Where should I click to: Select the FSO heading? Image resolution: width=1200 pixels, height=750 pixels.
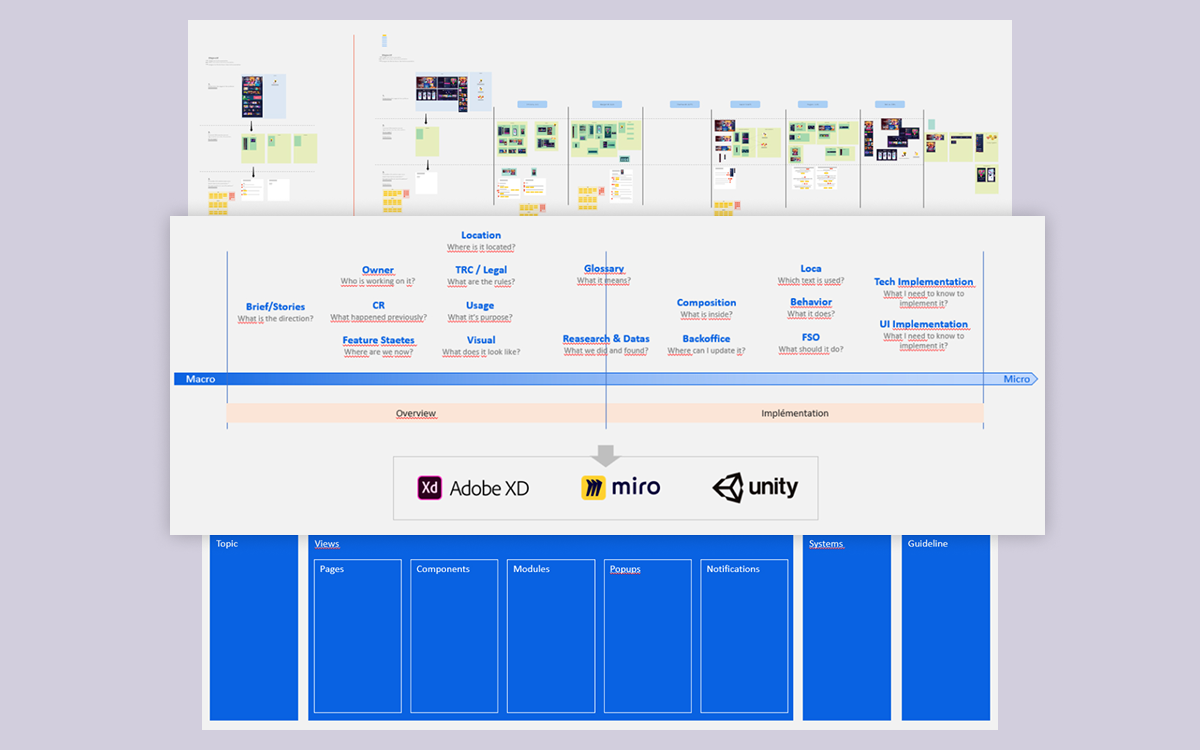coord(811,337)
